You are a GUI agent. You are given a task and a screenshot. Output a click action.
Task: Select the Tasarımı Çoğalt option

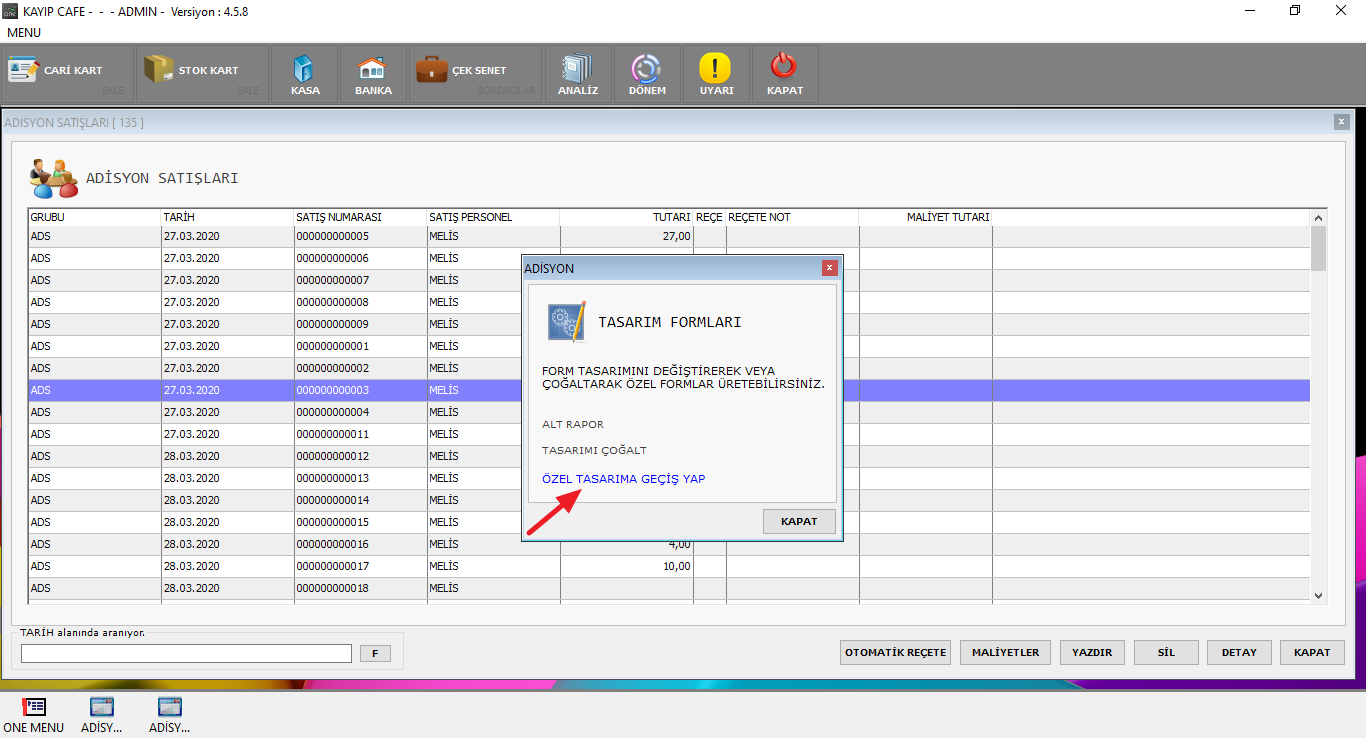pyautogui.click(x=594, y=451)
